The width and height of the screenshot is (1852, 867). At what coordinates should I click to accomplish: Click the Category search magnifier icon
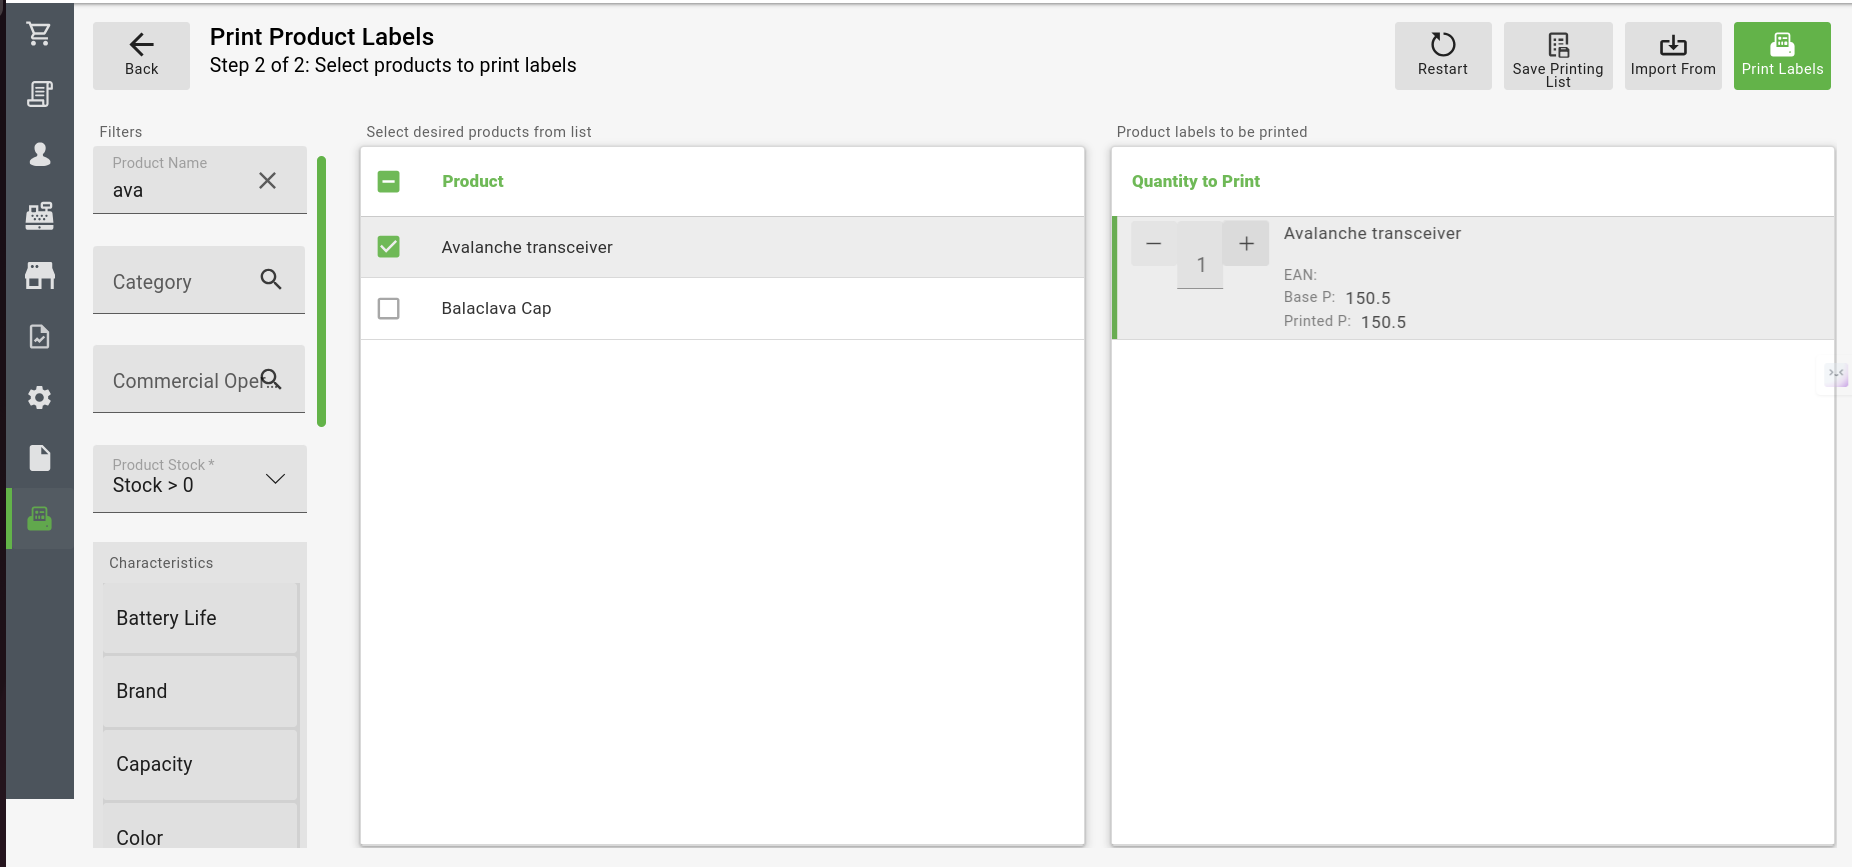270,280
